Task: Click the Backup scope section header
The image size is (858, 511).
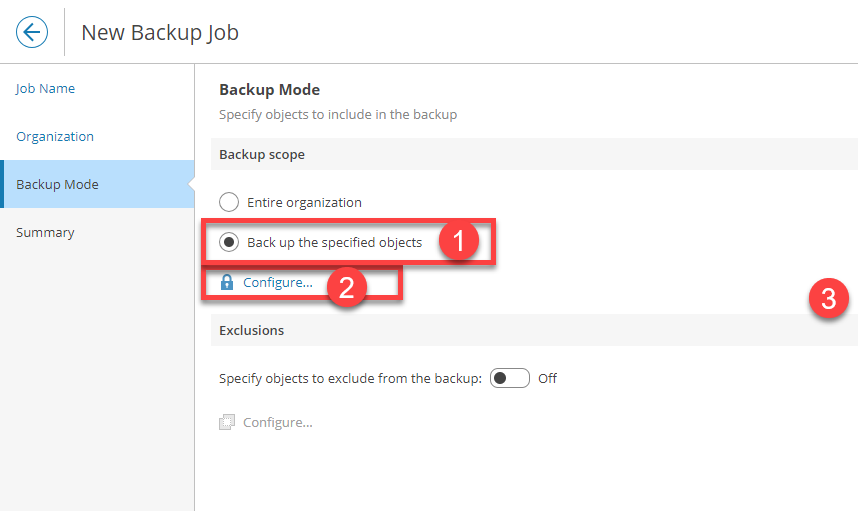Action: pyautogui.click(x=262, y=155)
